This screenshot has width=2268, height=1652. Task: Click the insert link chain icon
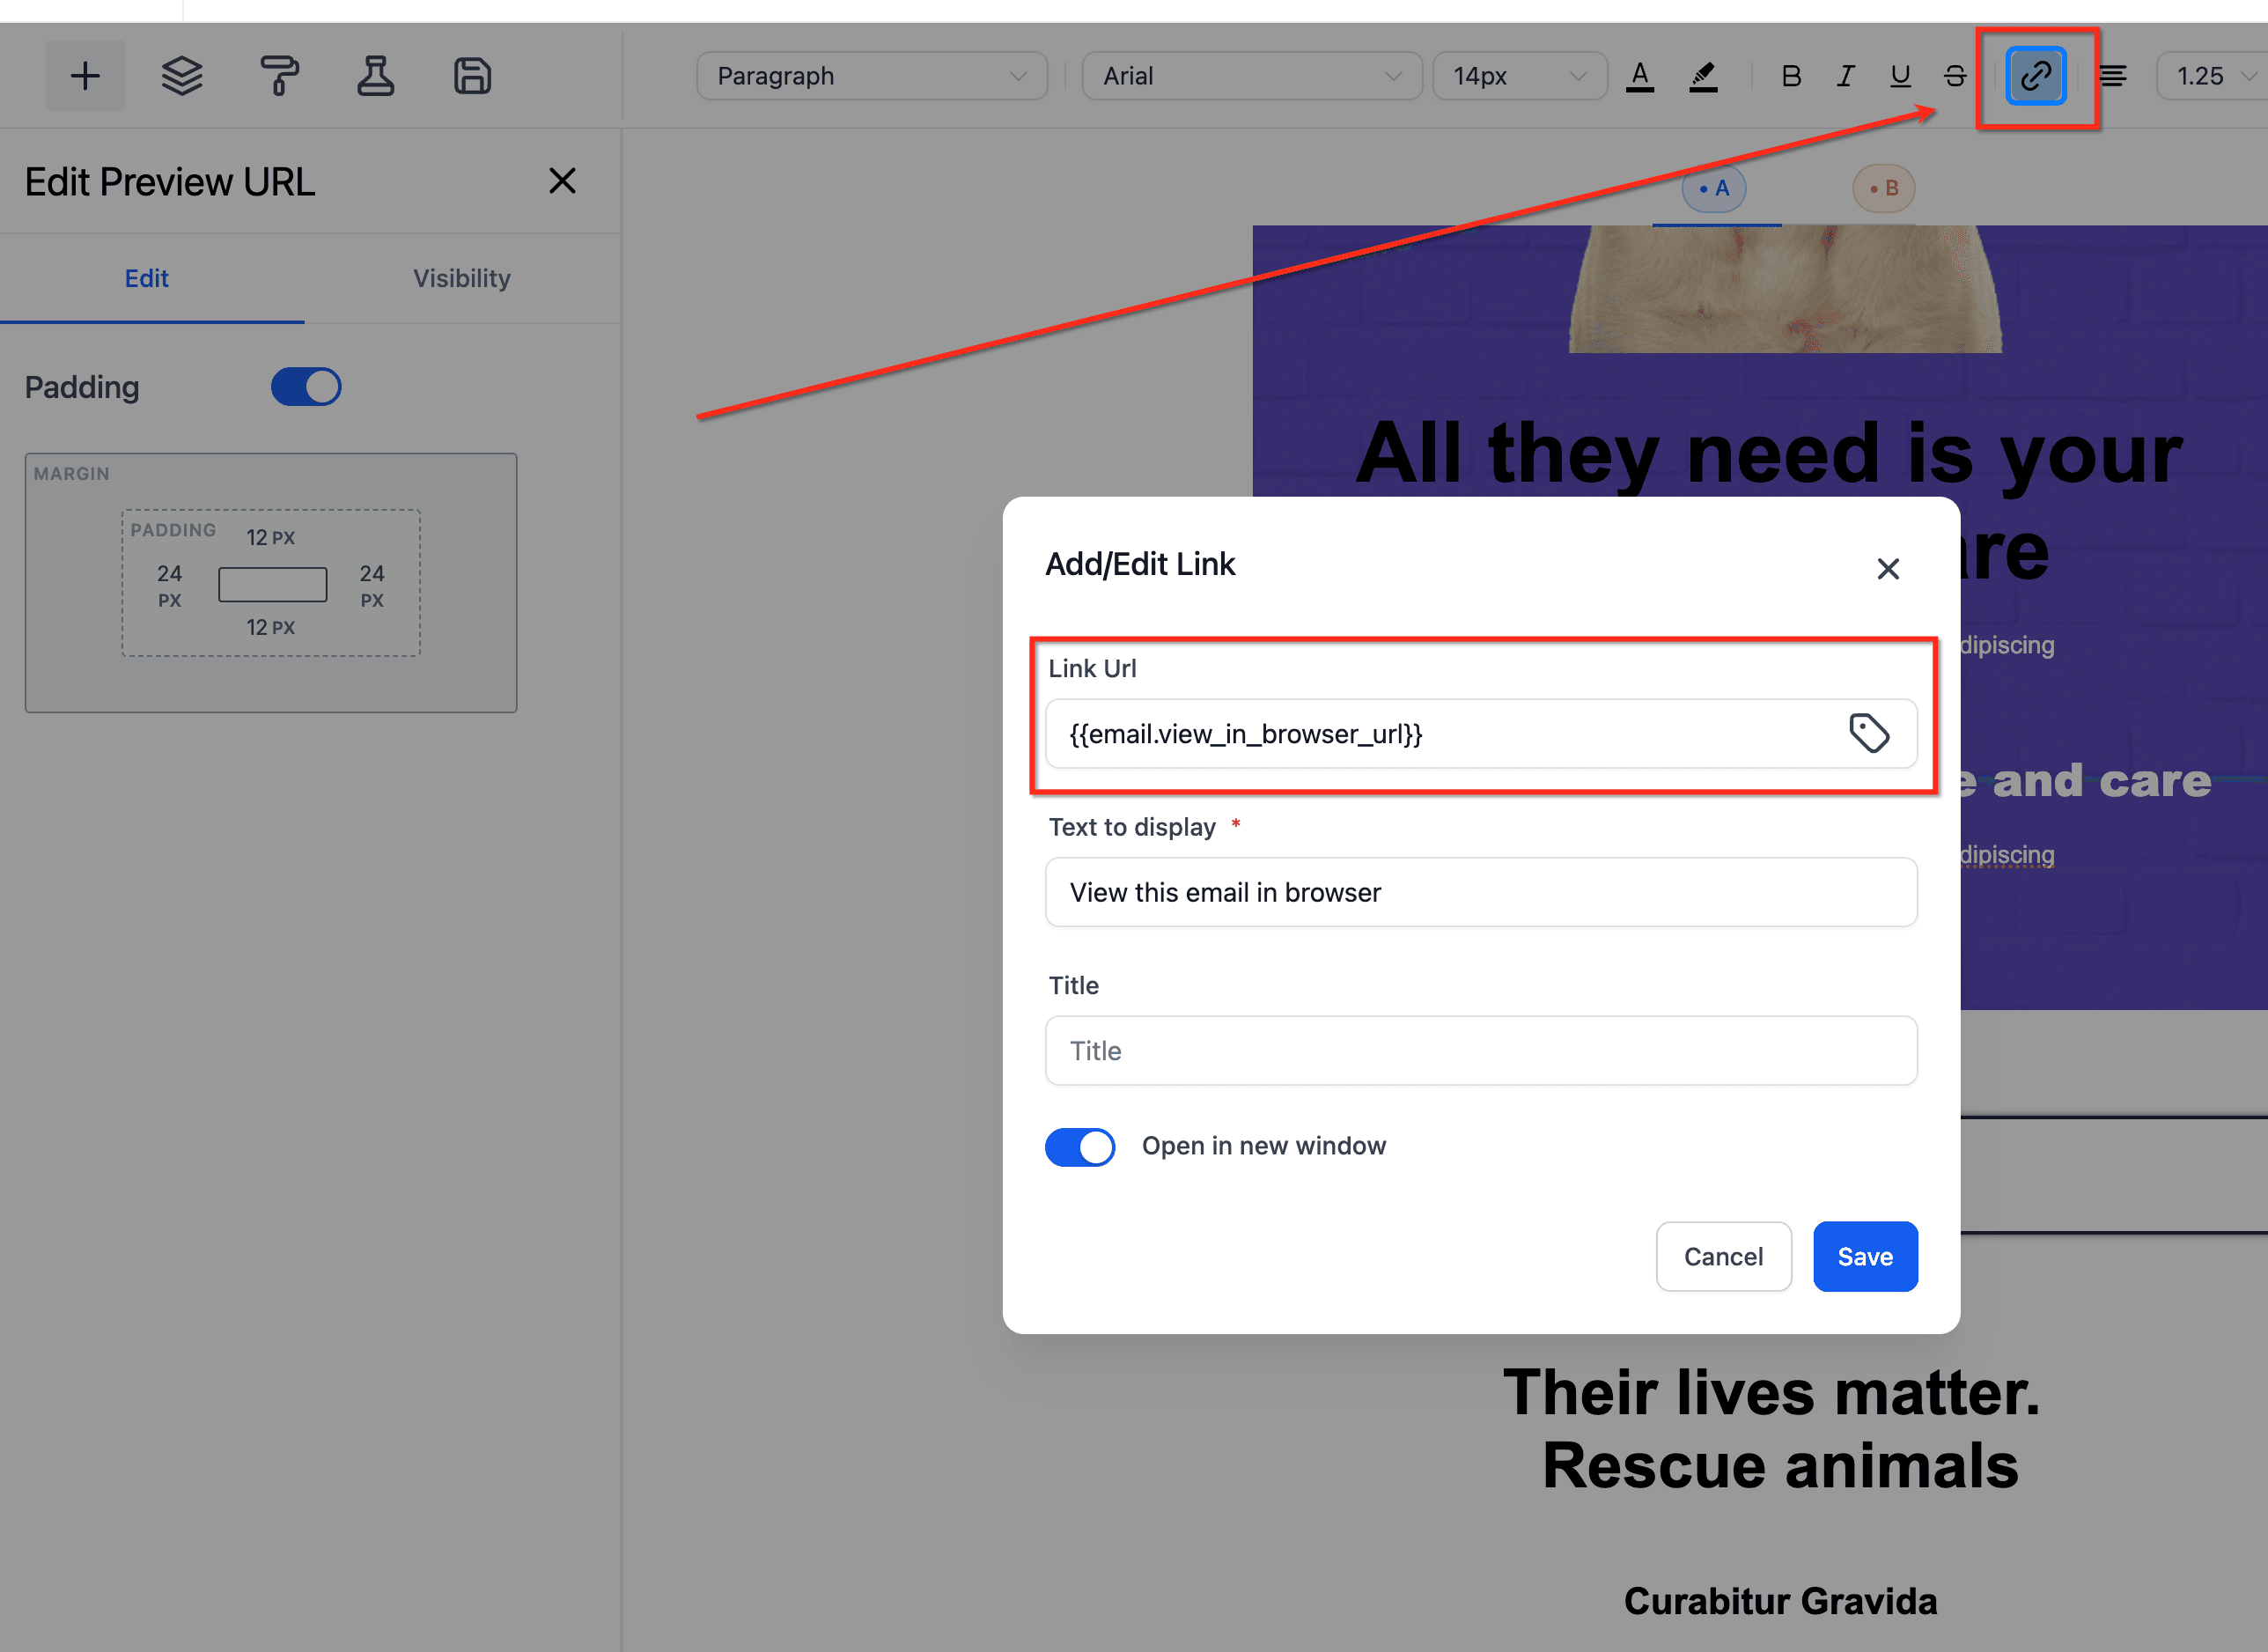click(2036, 76)
